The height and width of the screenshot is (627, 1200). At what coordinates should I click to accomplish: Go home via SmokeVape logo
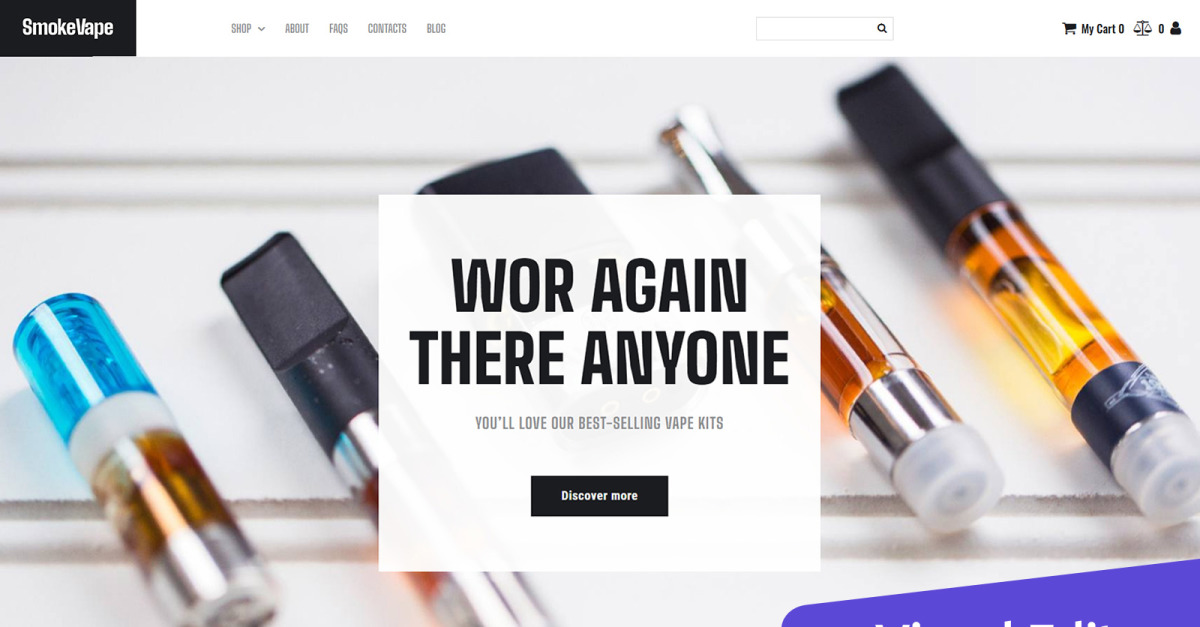tap(68, 28)
